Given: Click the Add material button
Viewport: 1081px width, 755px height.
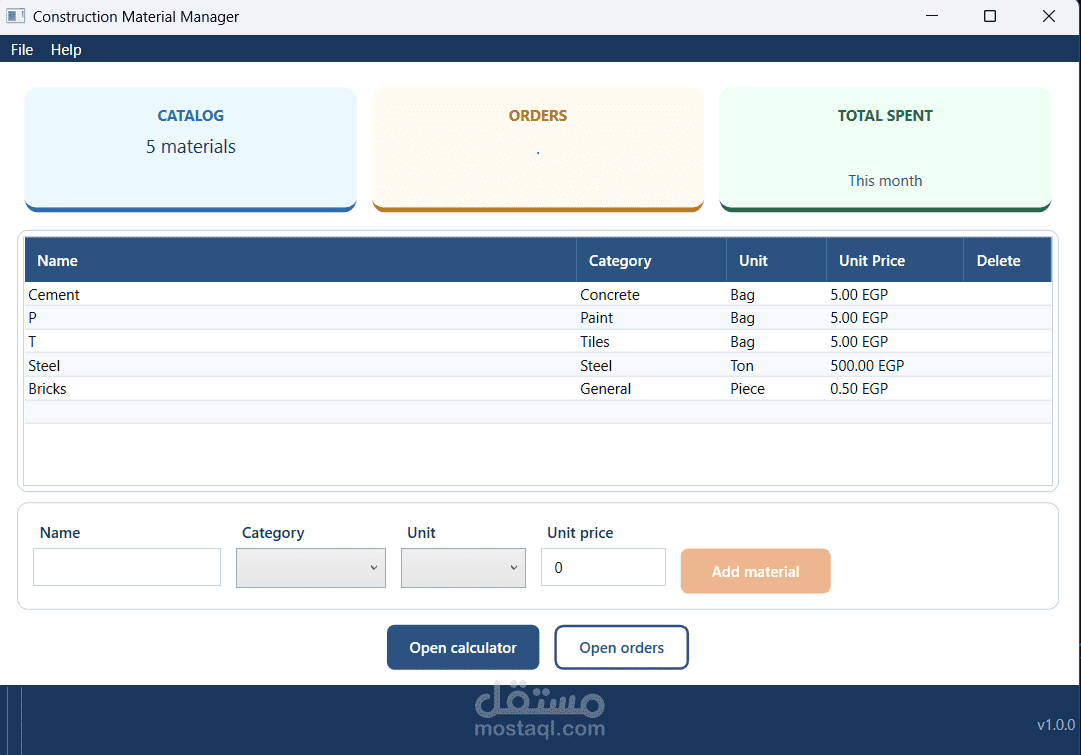Looking at the screenshot, I should (x=756, y=571).
